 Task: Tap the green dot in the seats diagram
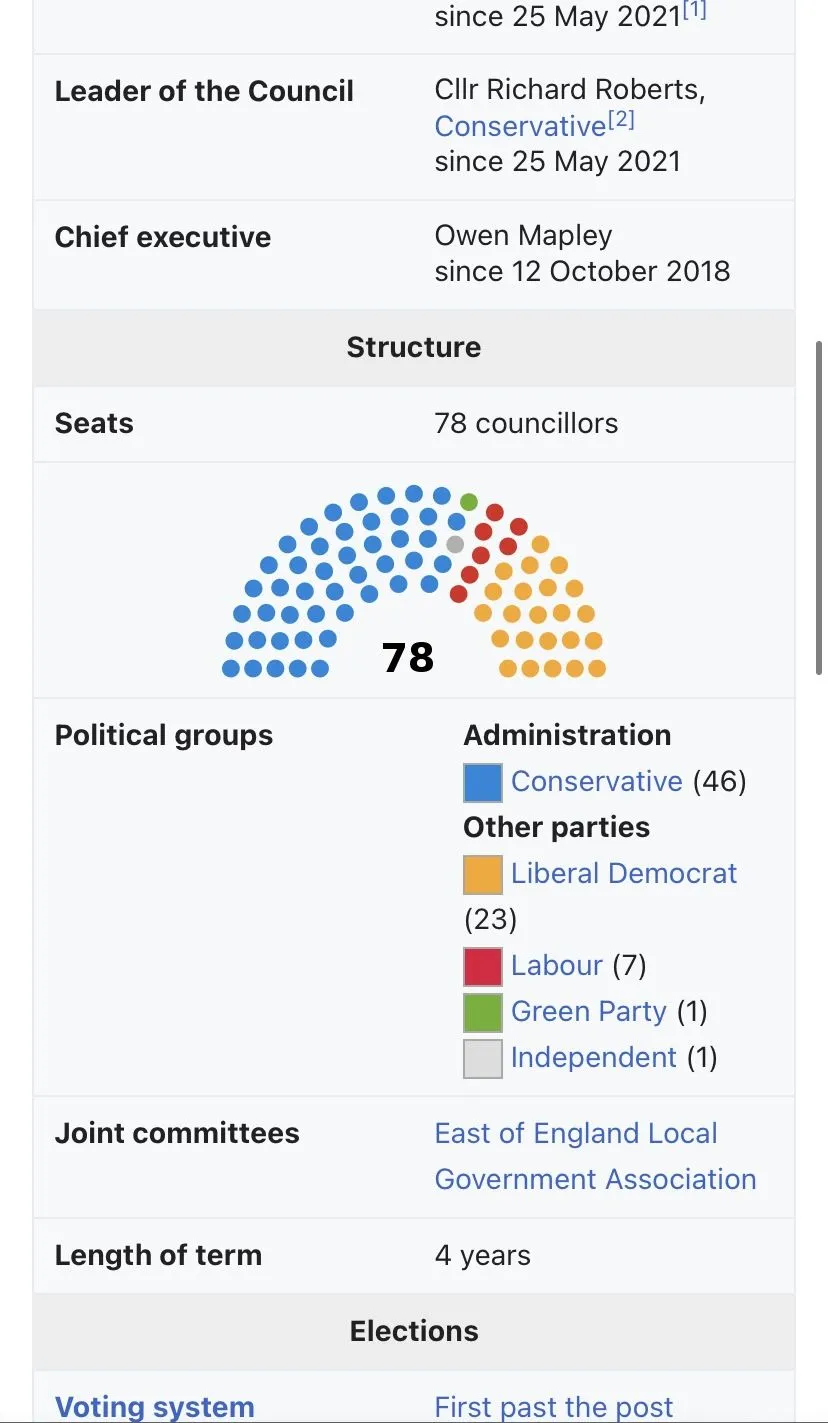pos(469,502)
